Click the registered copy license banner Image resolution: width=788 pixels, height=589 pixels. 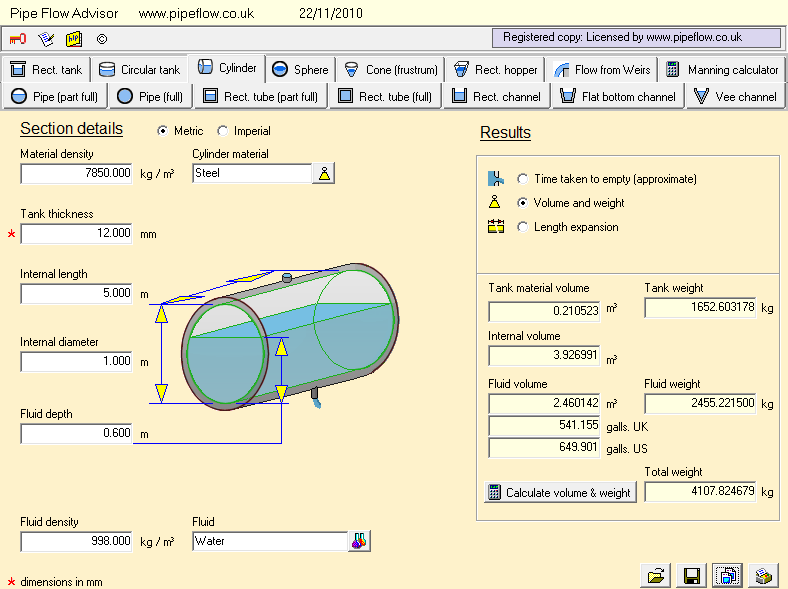pos(635,37)
